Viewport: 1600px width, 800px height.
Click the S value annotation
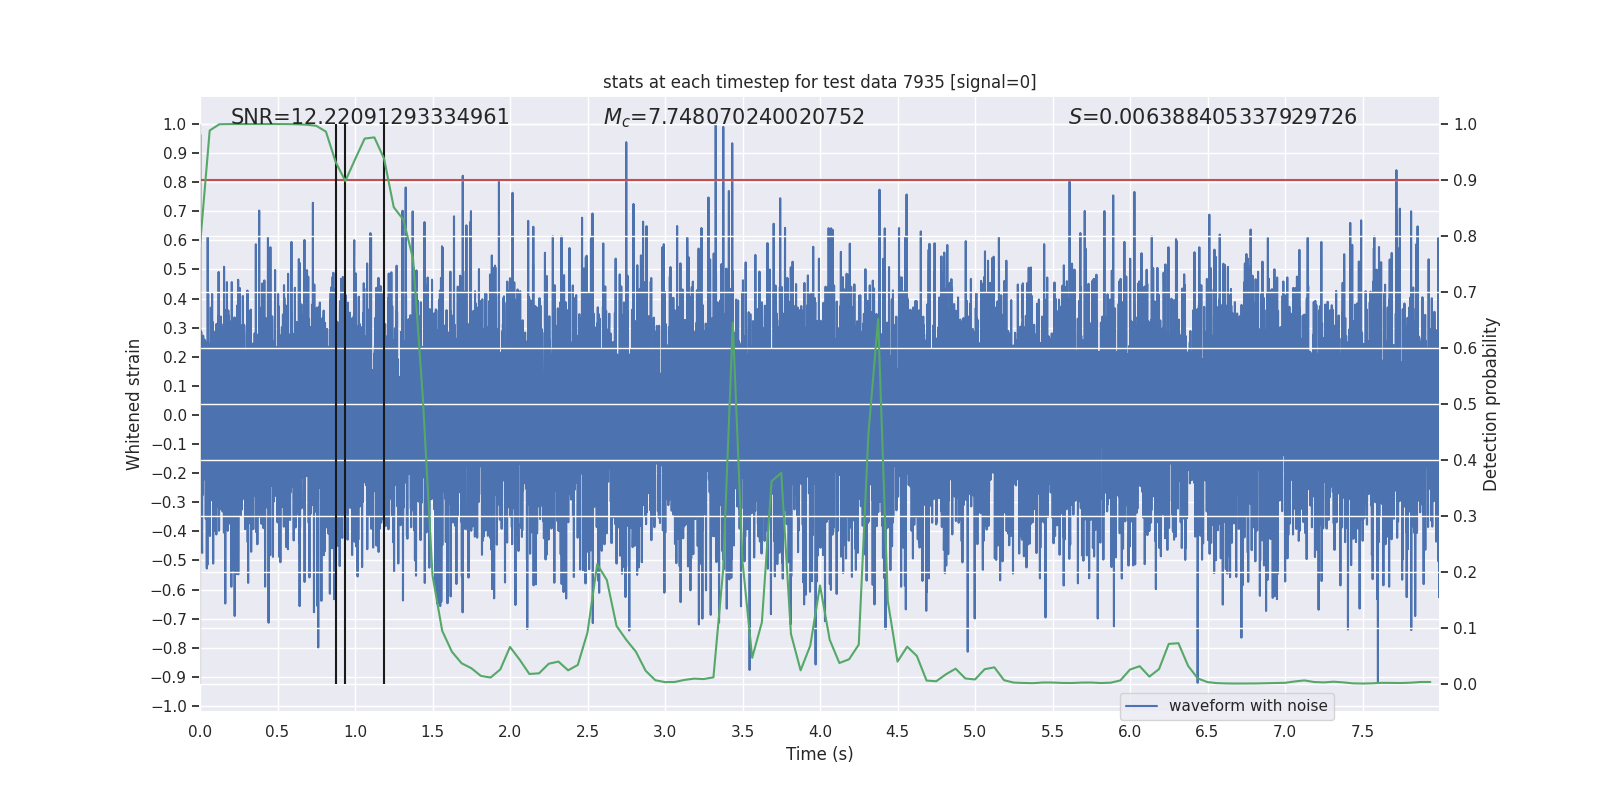tap(1212, 117)
